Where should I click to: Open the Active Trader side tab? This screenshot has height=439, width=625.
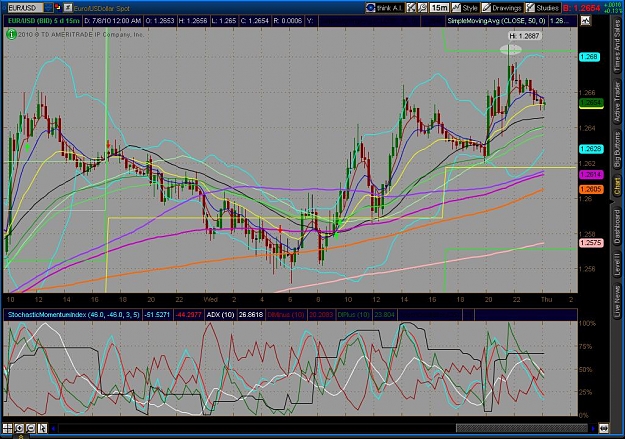[617, 101]
